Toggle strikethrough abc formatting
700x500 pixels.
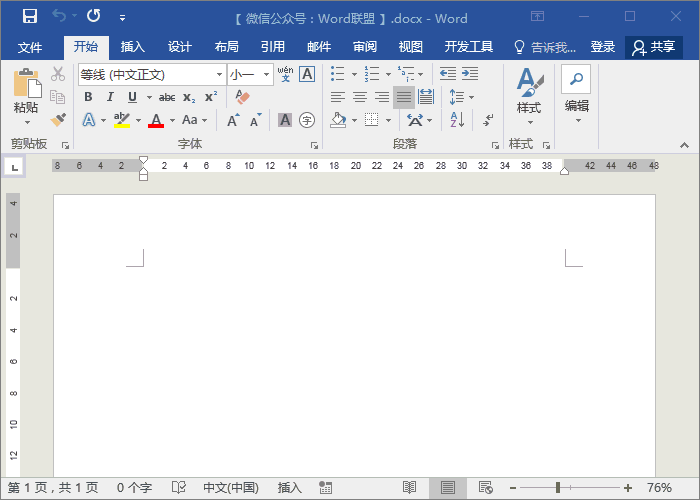[167, 97]
